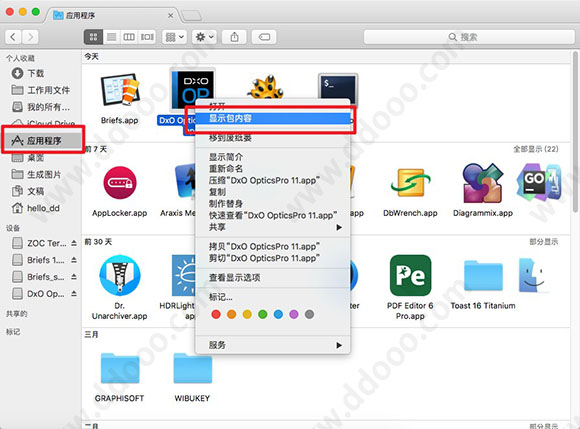Go back in Finder
Image resolution: width=580 pixels, height=429 pixels.
coord(13,37)
